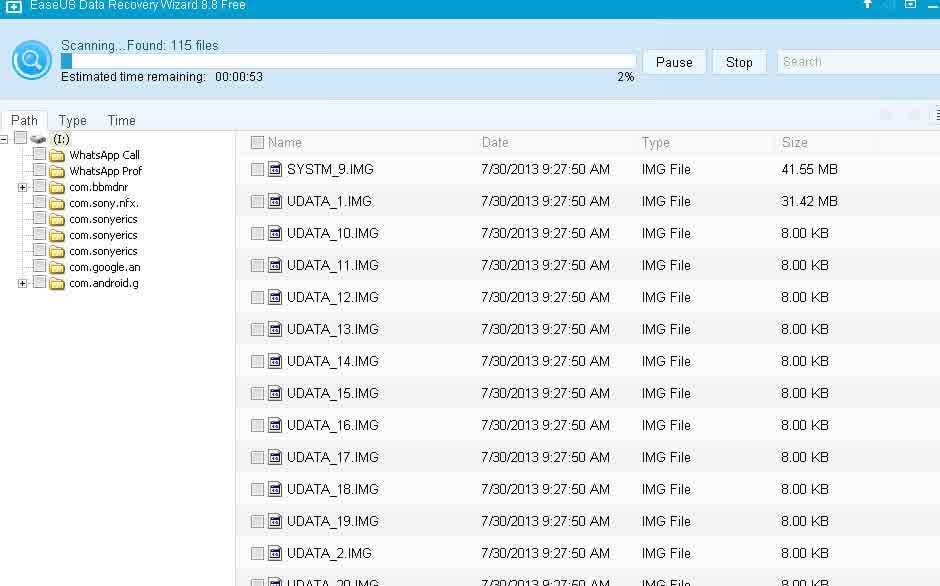
Task: Pause the current scan
Action: point(674,61)
